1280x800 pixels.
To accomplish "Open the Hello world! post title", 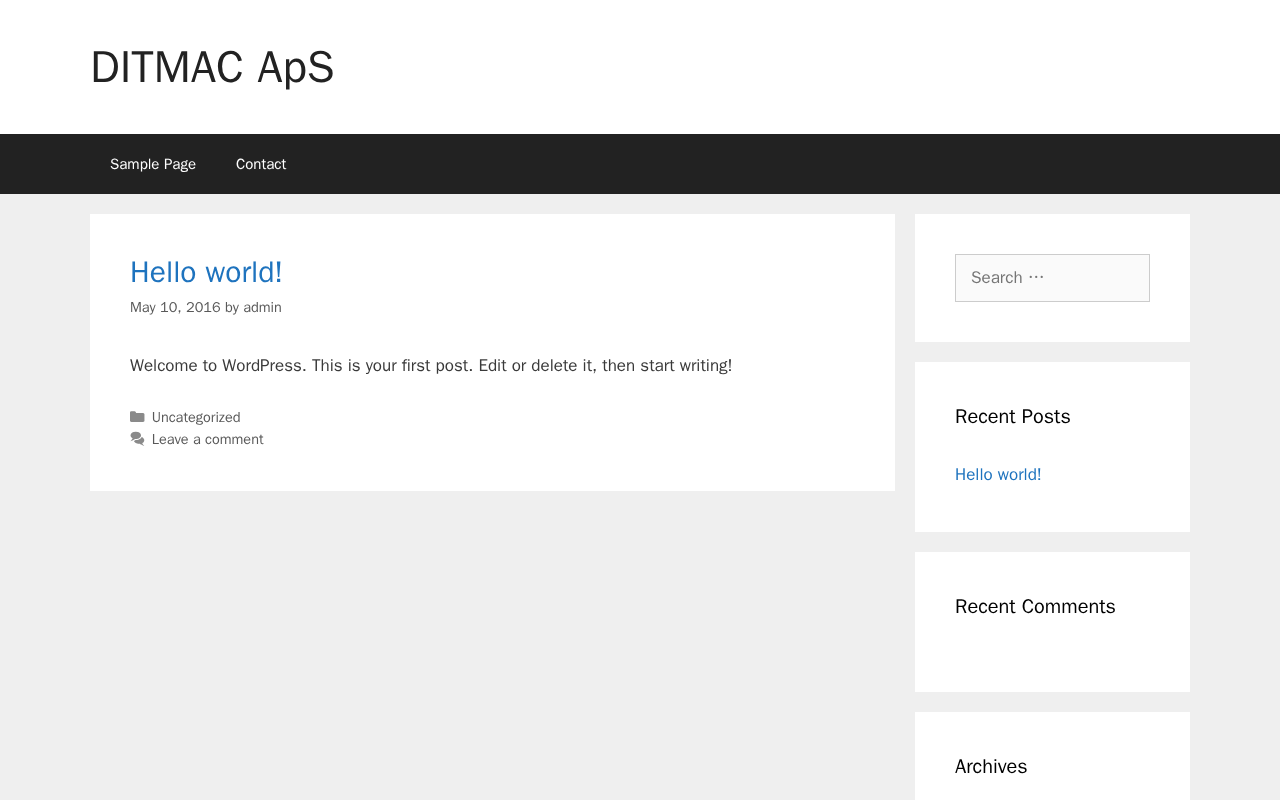I will (206, 272).
